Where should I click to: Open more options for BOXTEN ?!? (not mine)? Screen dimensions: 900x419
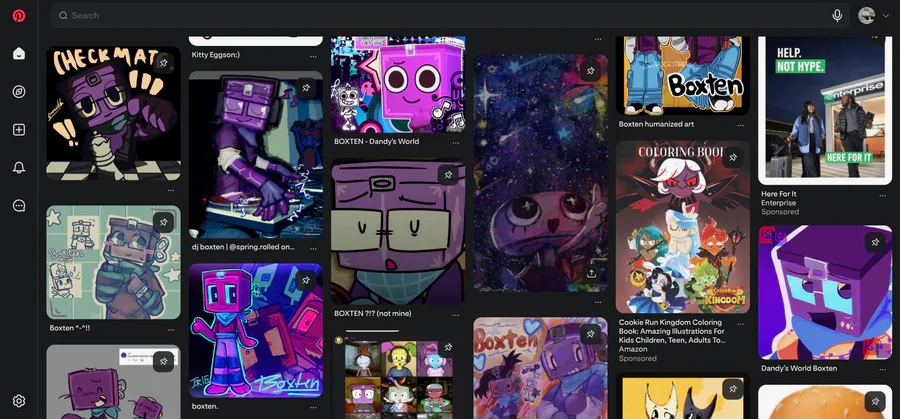click(x=456, y=315)
